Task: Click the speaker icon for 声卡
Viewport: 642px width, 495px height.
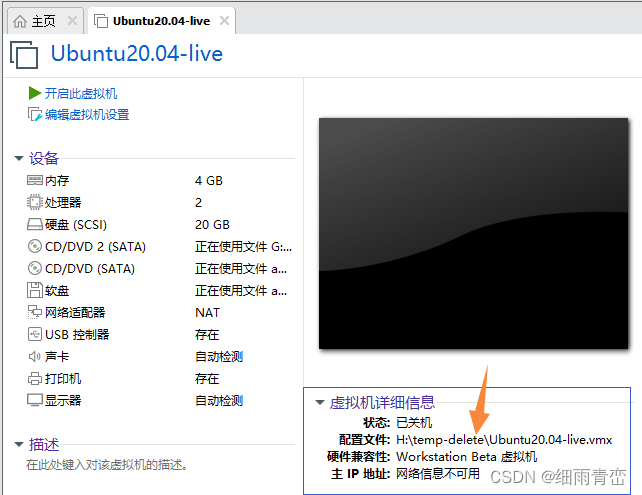Action: (x=35, y=357)
